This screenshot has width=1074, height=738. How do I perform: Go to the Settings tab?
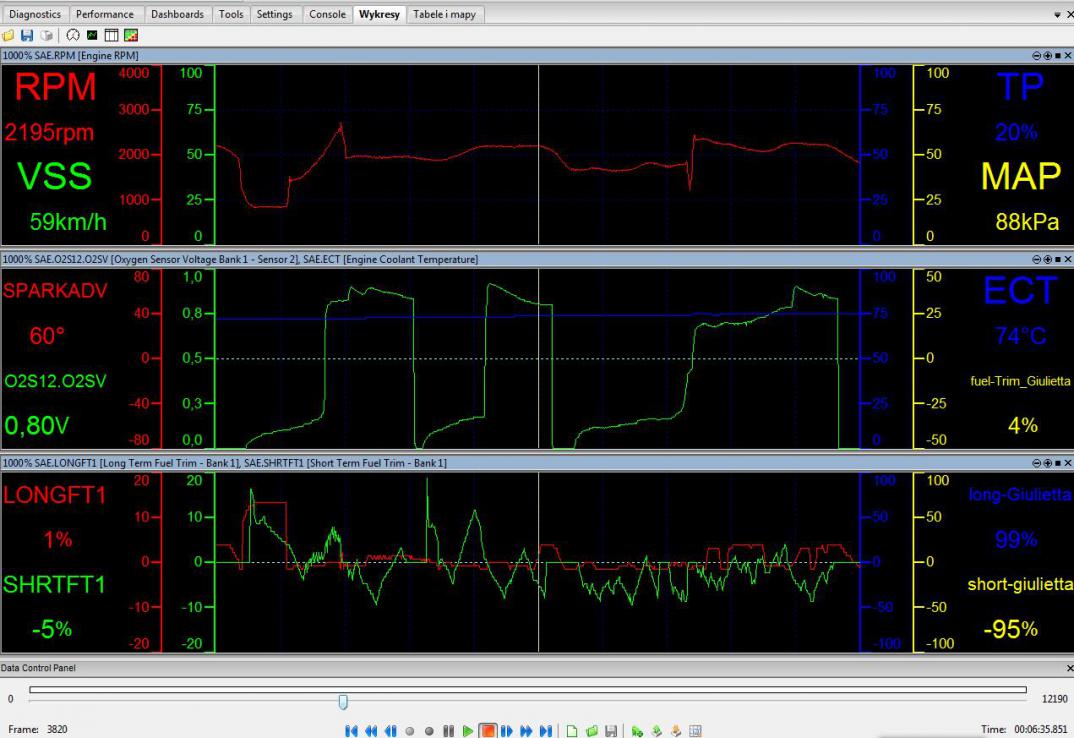coord(274,14)
